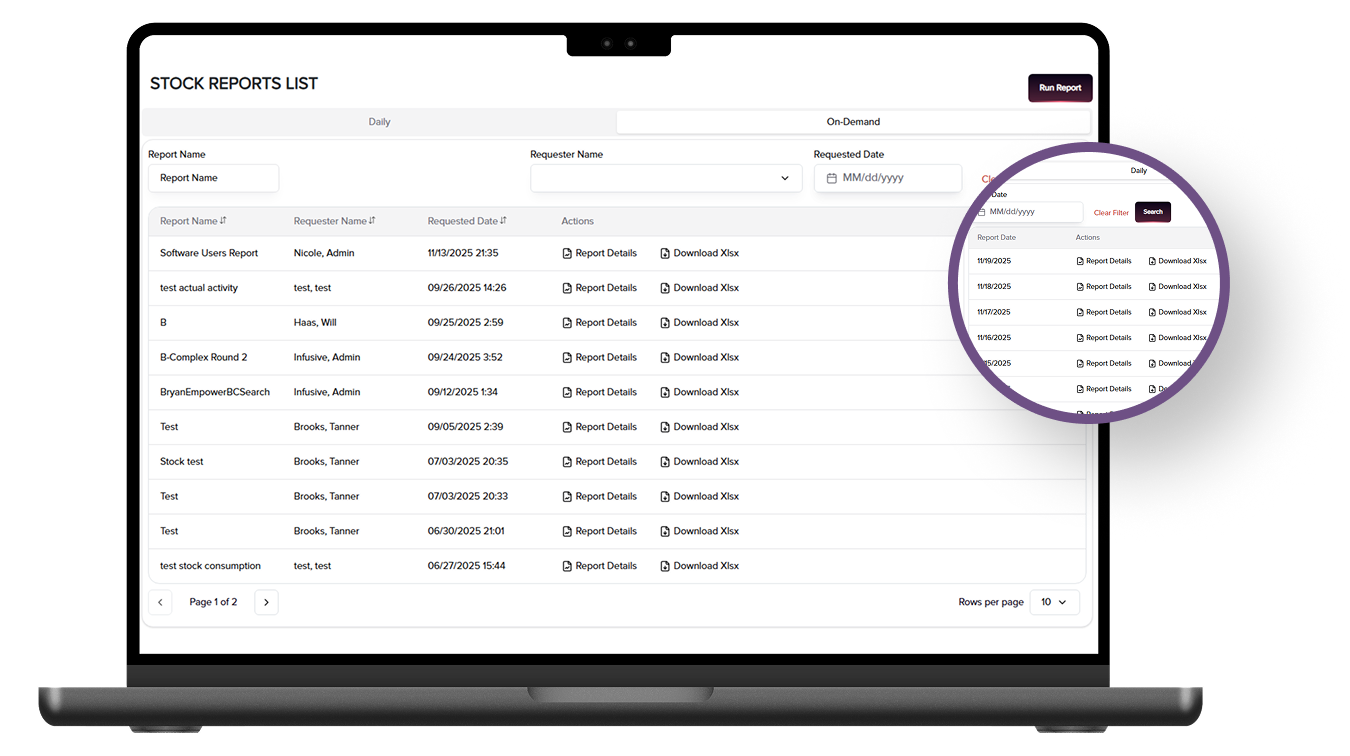Click Report Details icon for 11/19/2025 in magnified circle
Screen dimensions: 1350x756
pos(1080,261)
